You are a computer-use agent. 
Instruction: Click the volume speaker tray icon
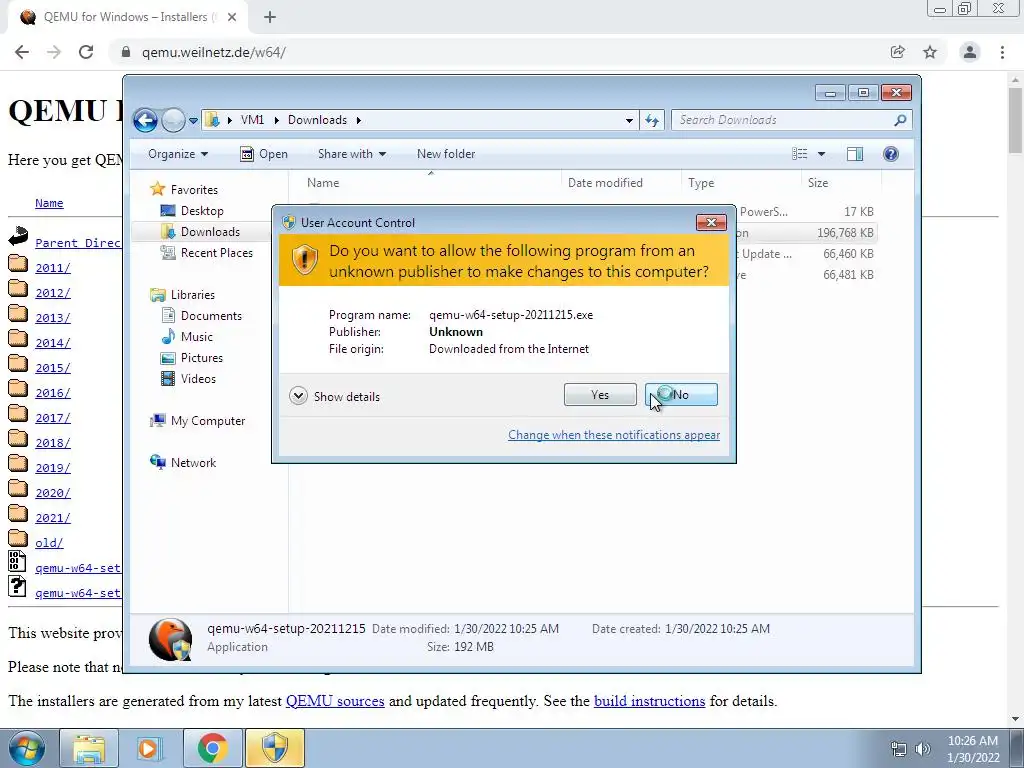click(923, 749)
